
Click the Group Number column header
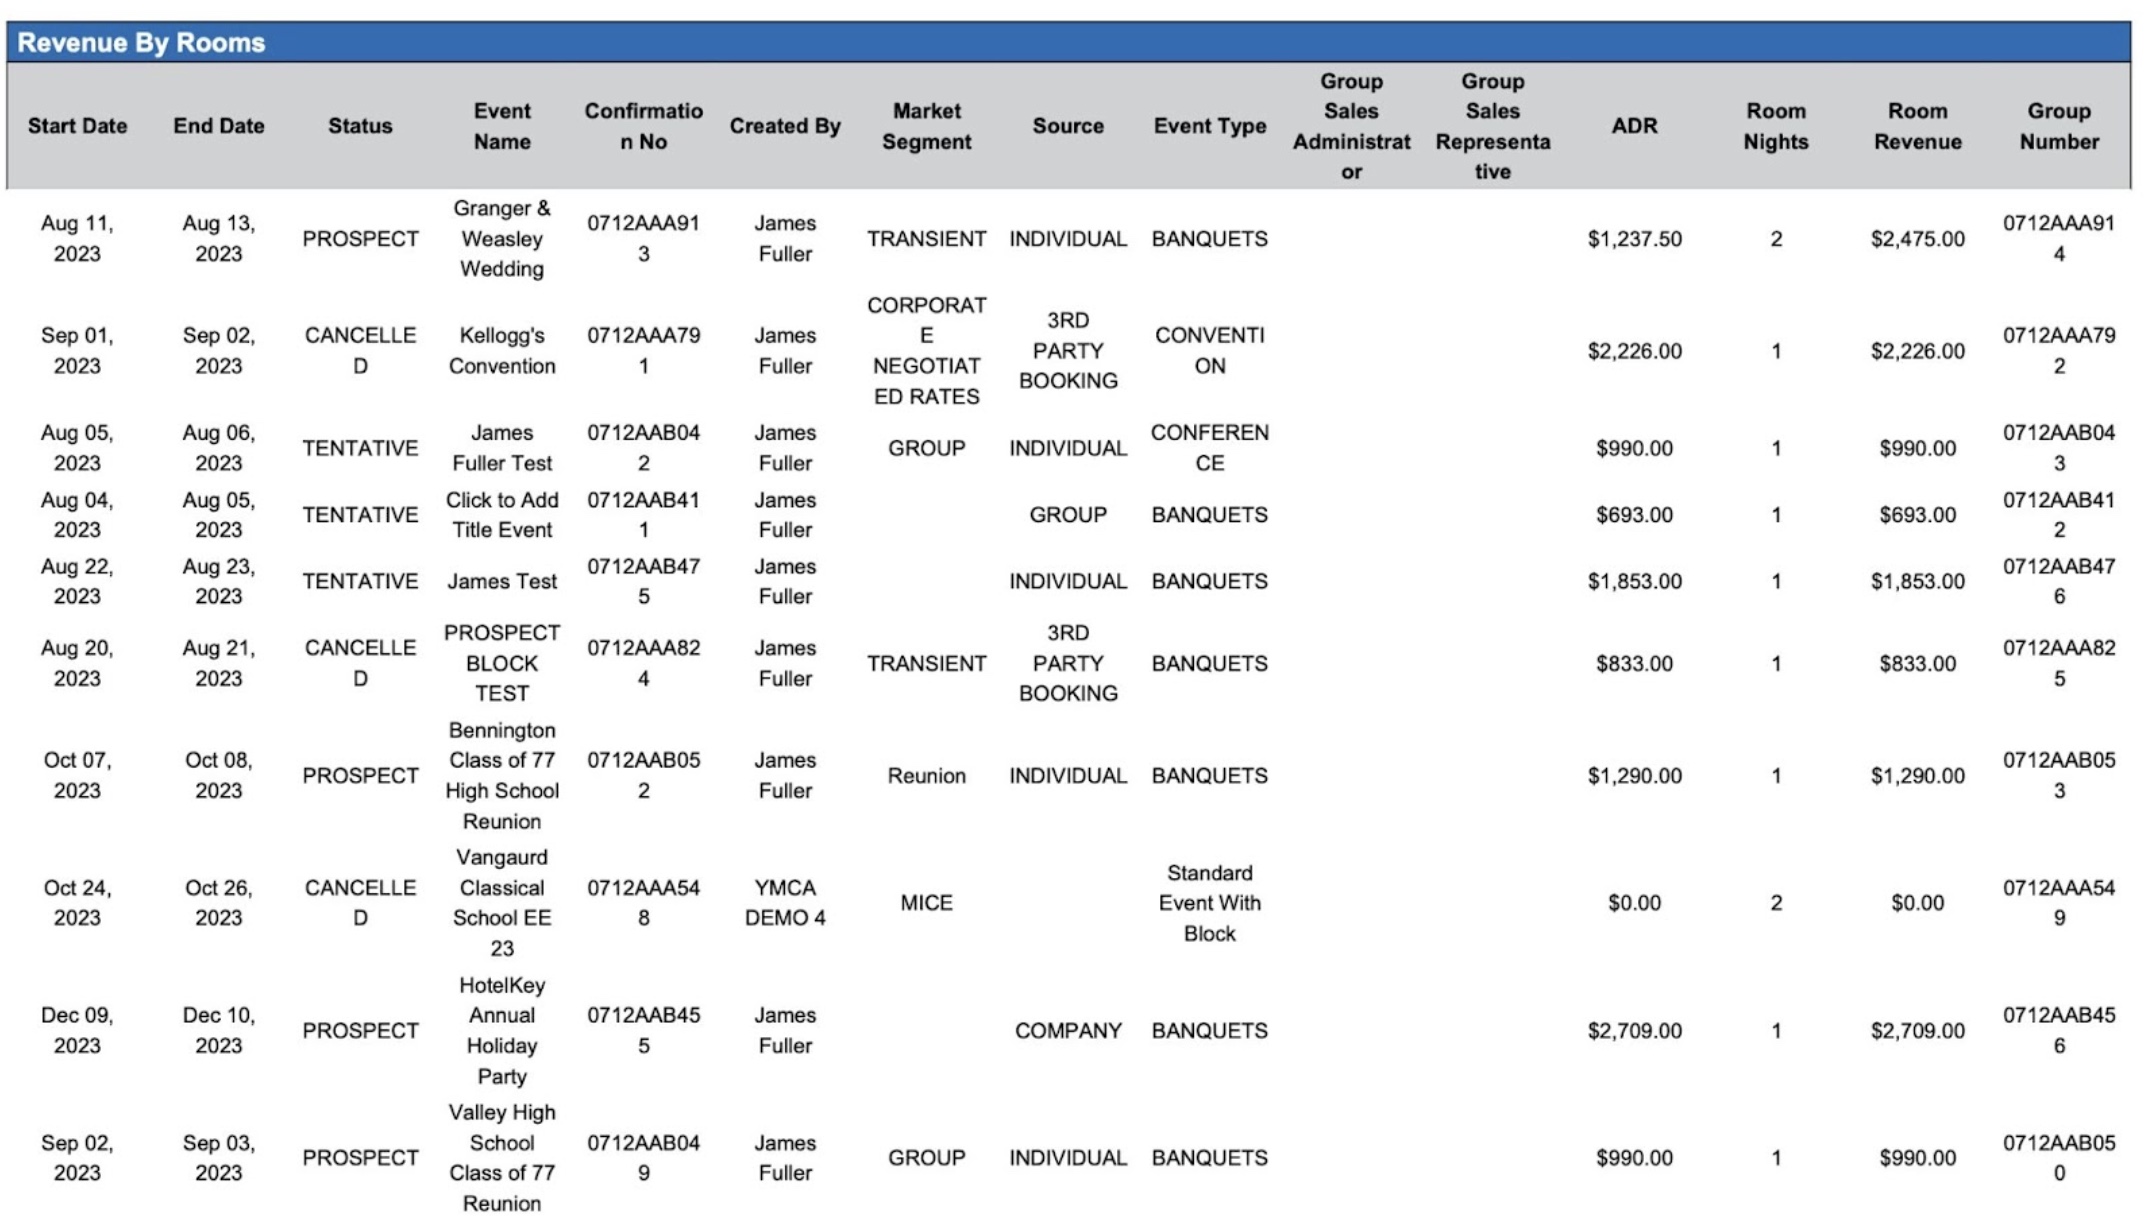pos(2058,126)
